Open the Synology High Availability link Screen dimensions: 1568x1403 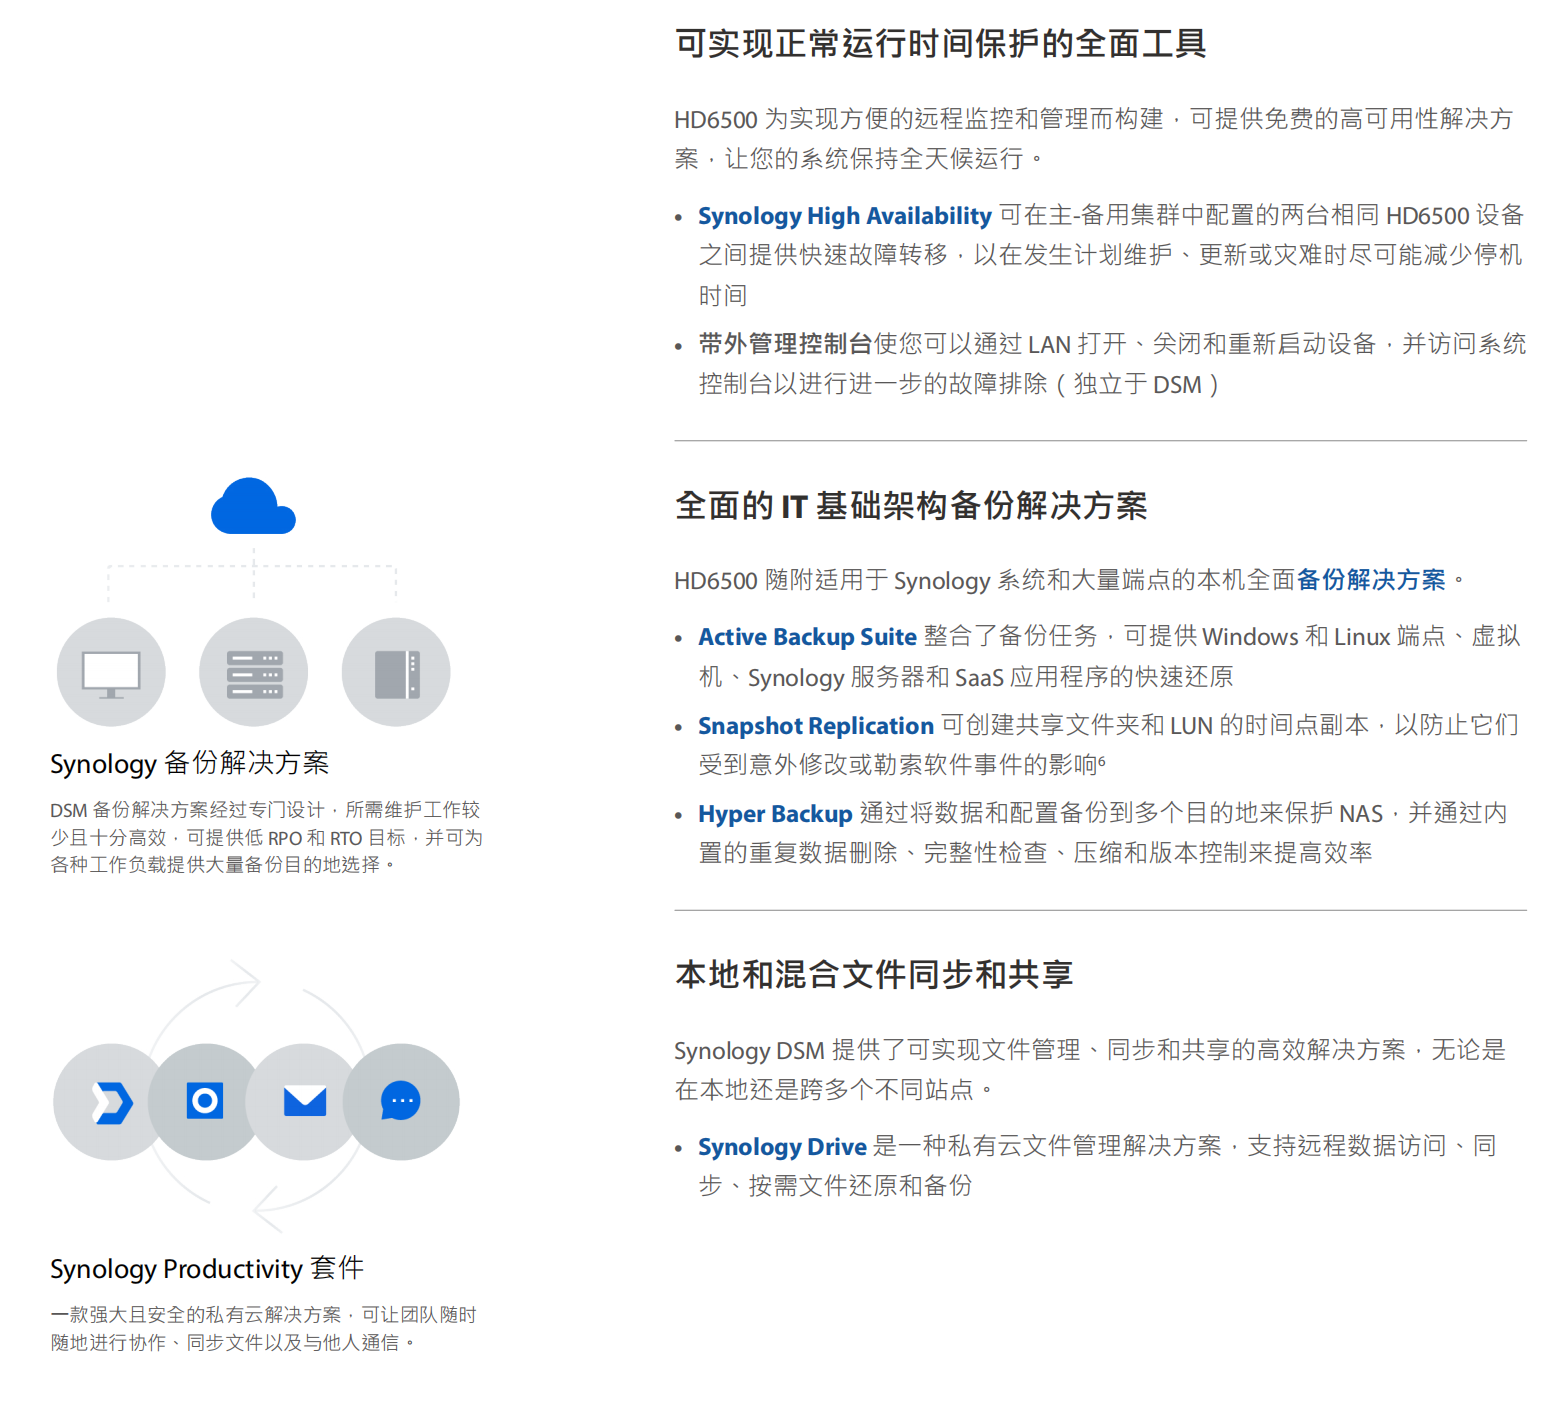tap(845, 216)
